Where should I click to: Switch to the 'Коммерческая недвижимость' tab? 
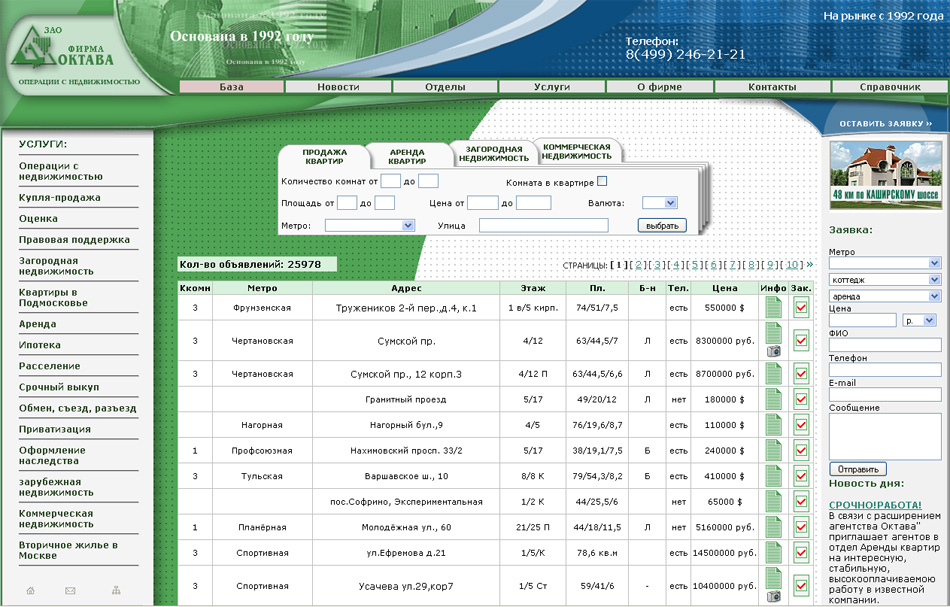click(x=576, y=151)
